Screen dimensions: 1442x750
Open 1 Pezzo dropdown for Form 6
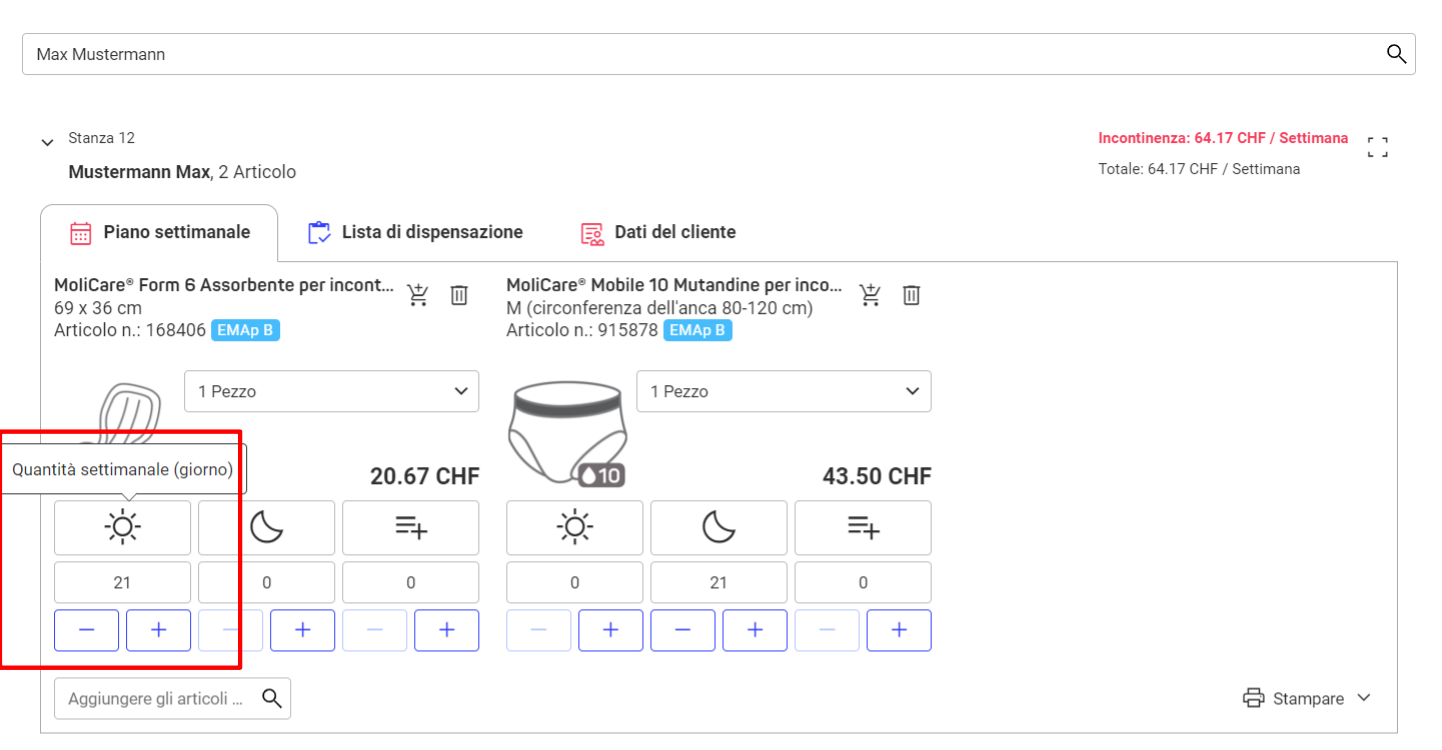pos(331,391)
